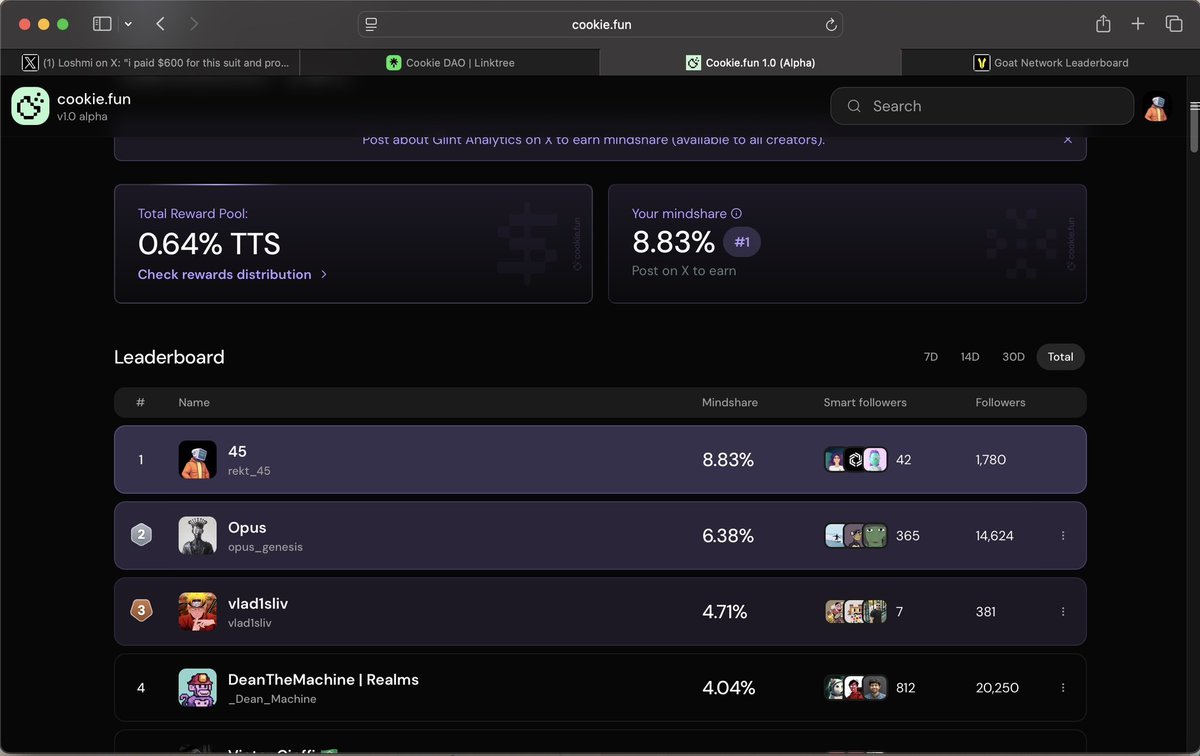The height and width of the screenshot is (756, 1200).
Task: Click the rekt_45 handle
Action: pyautogui.click(x=249, y=471)
